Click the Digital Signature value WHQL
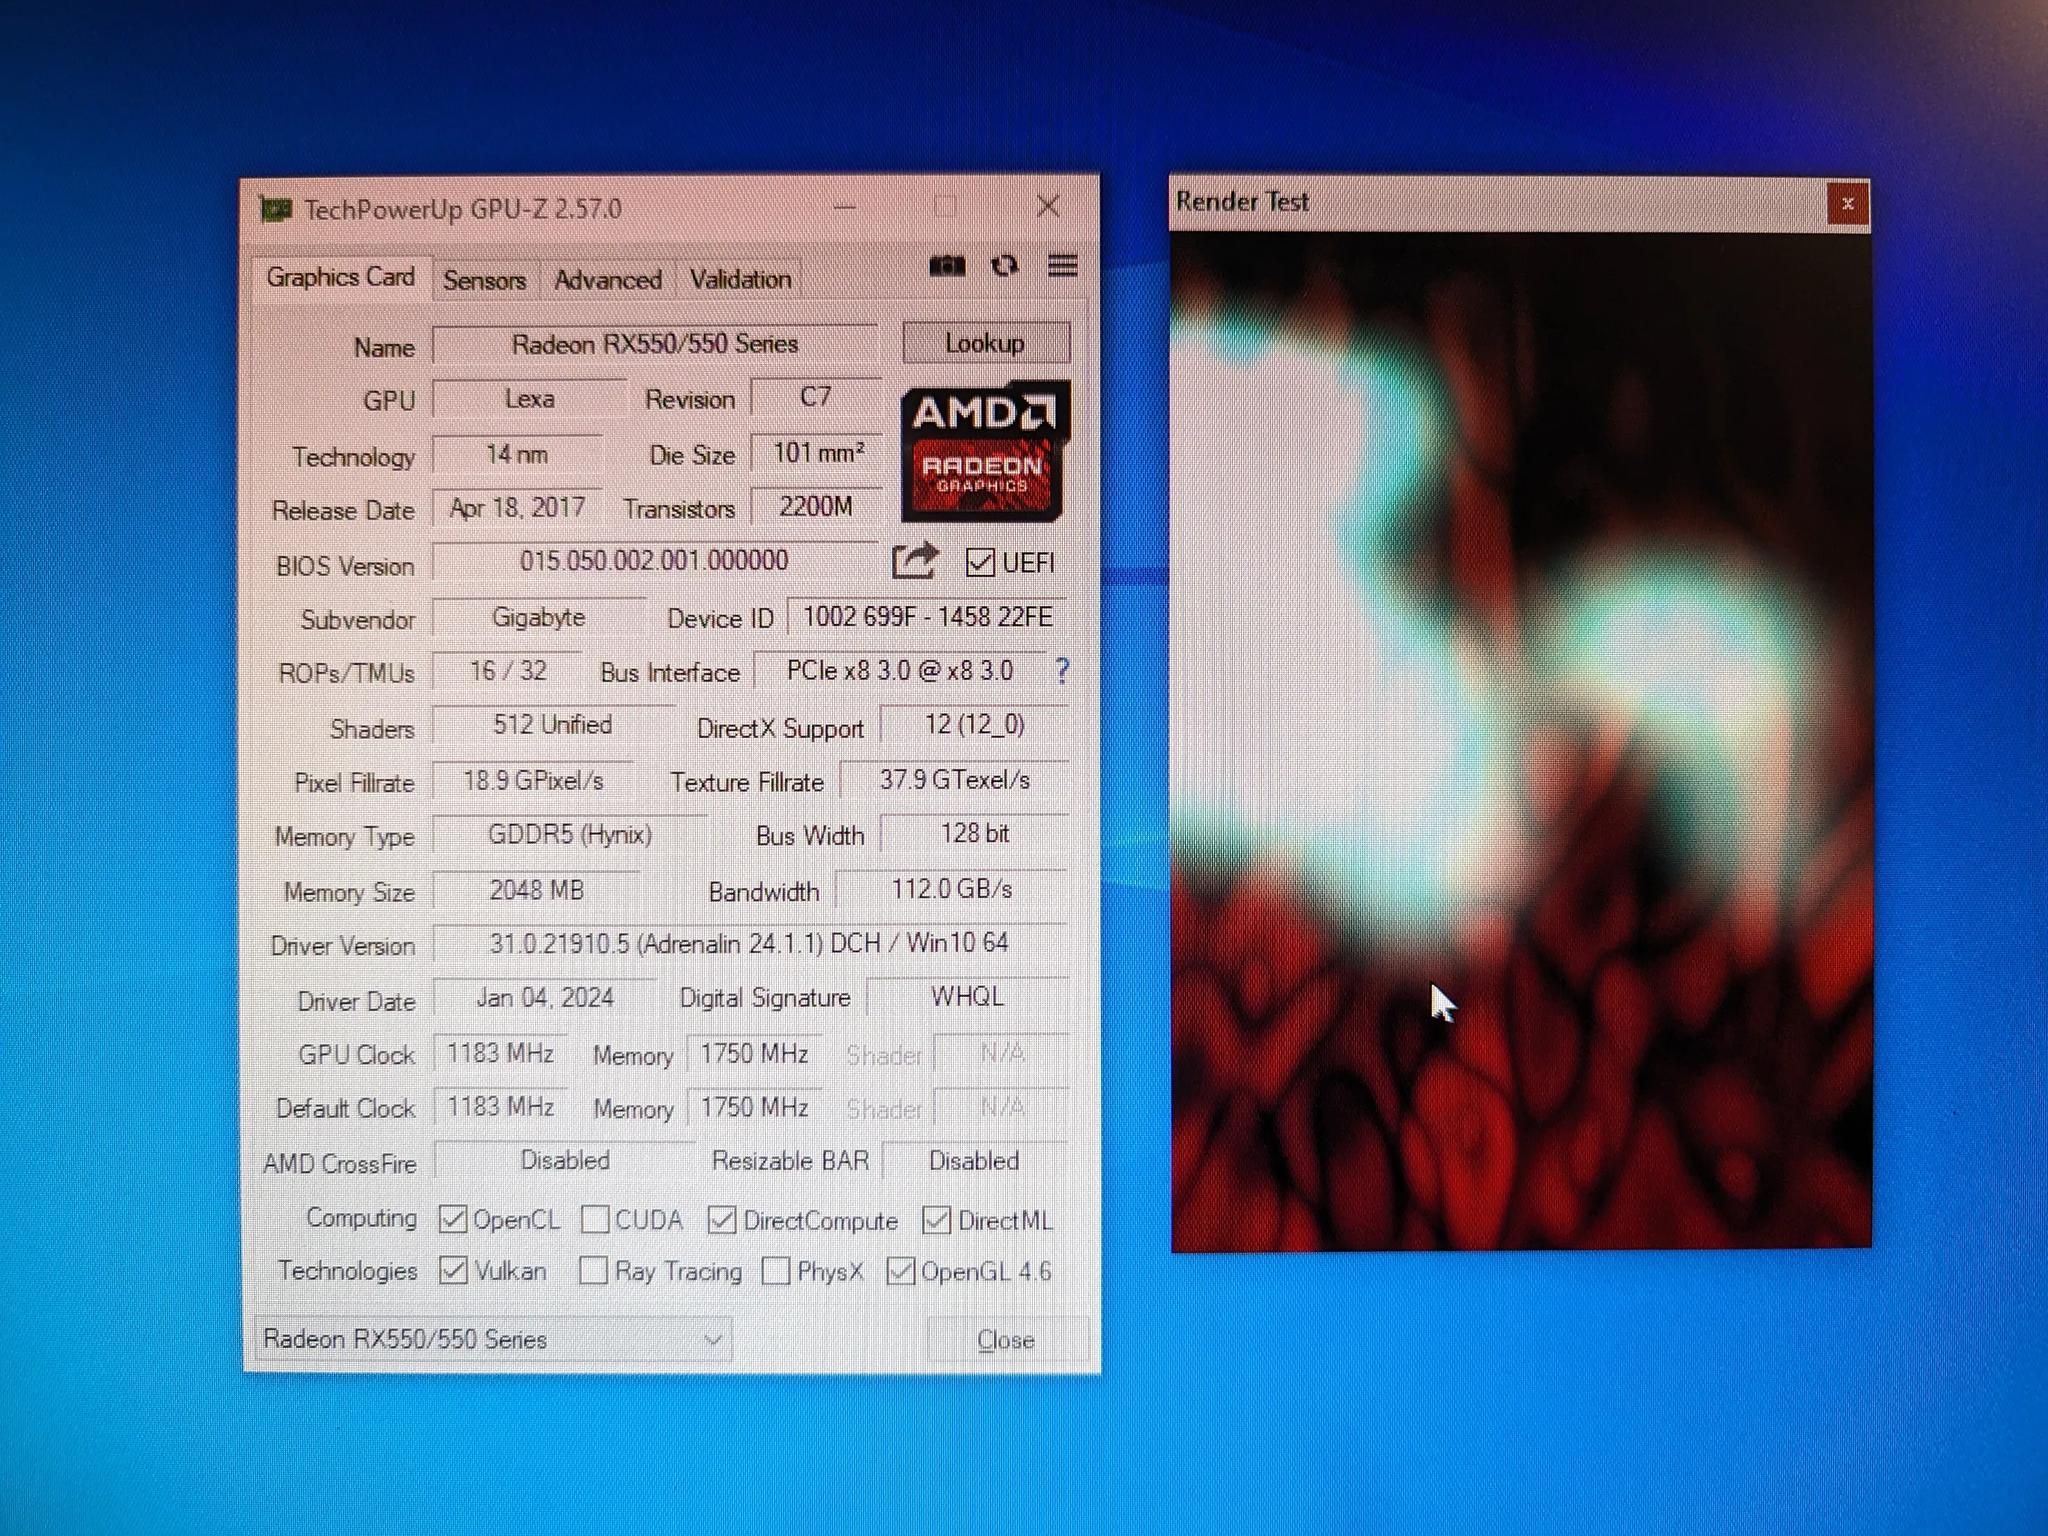The image size is (2048, 1536). pyautogui.click(x=967, y=997)
